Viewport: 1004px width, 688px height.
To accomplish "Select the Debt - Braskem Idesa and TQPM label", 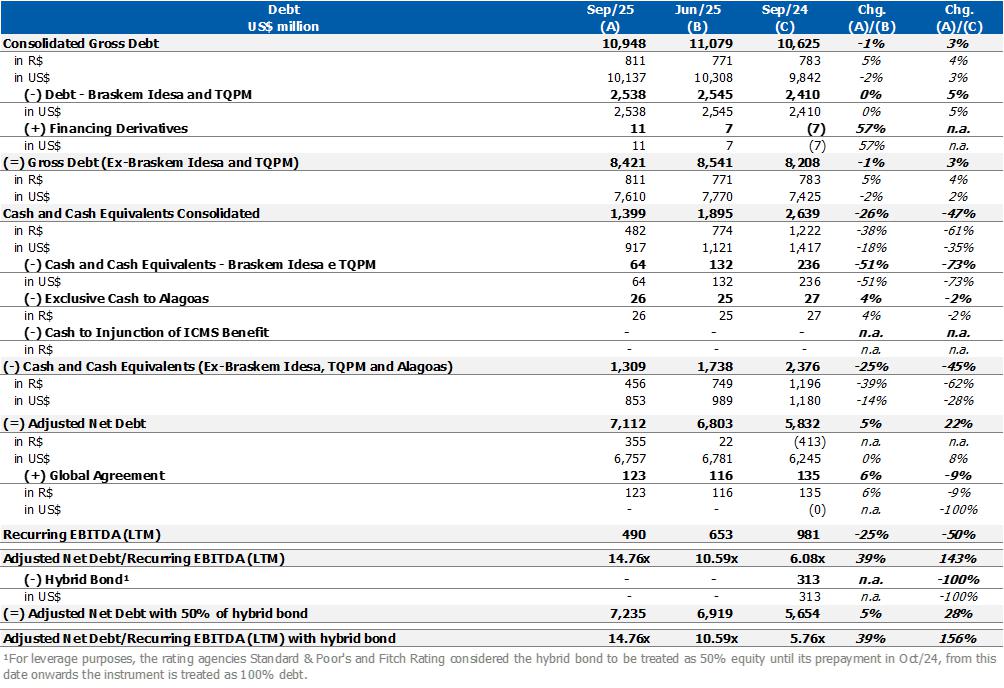I will click(137, 95).
